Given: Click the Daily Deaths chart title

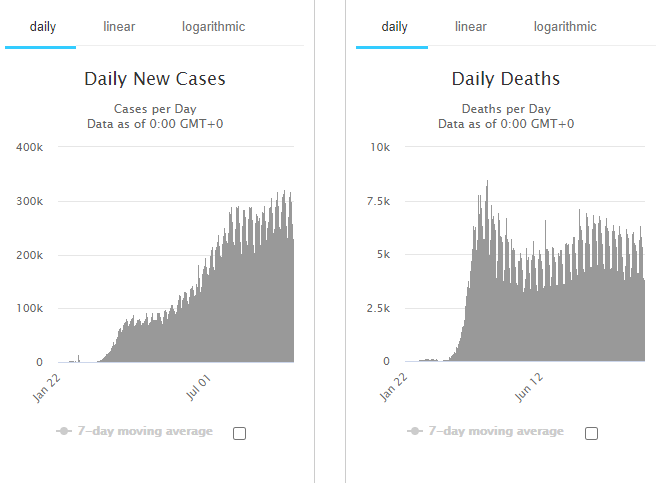Looking at the screenshot, I should click(506, 79).
